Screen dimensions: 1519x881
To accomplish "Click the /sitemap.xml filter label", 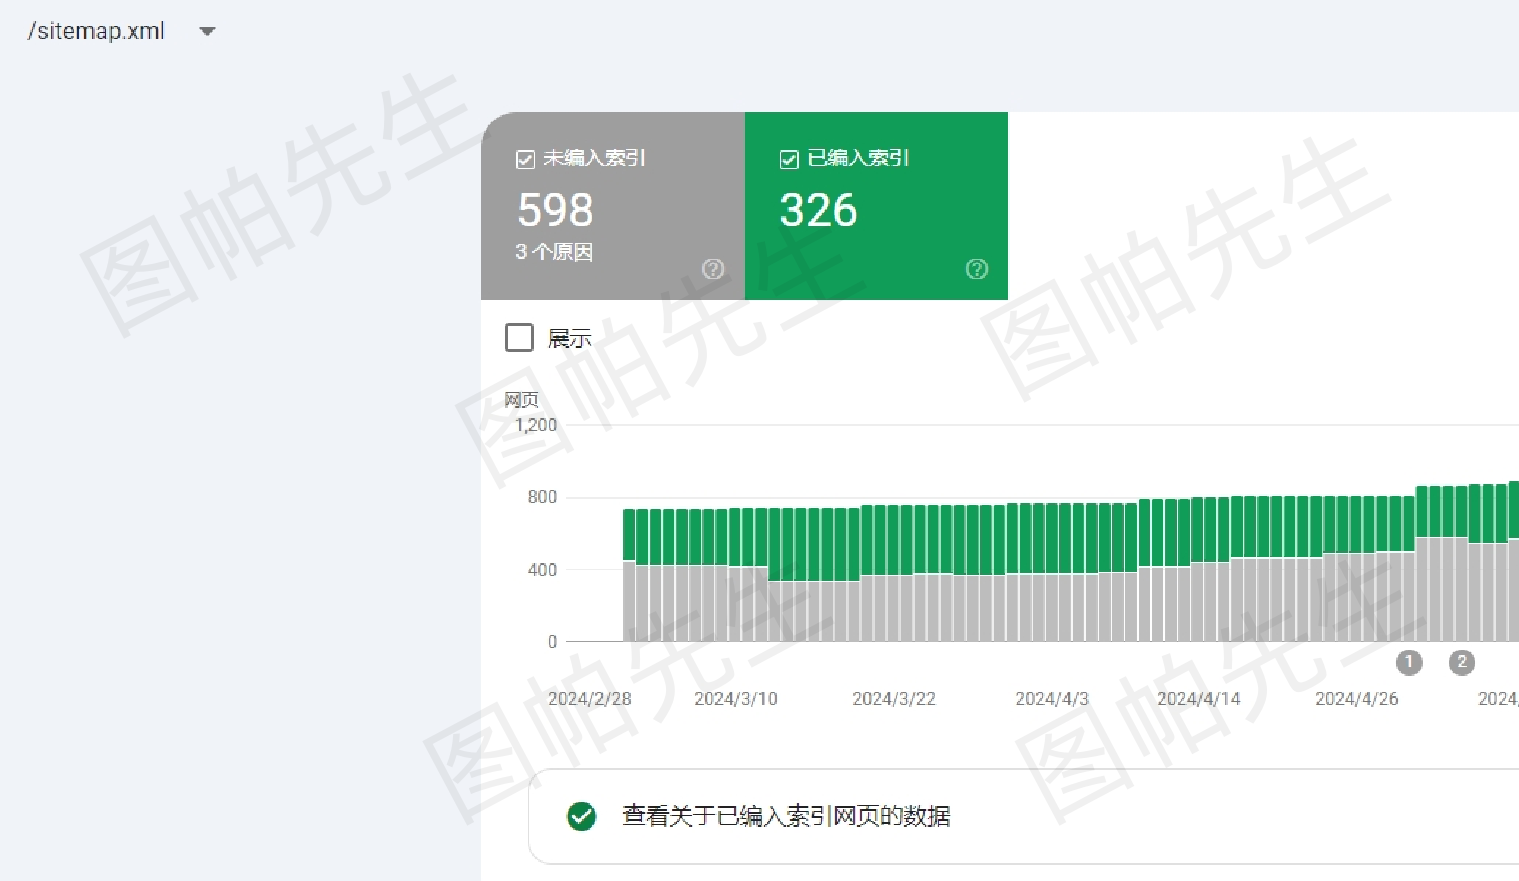I will [96, 31].
